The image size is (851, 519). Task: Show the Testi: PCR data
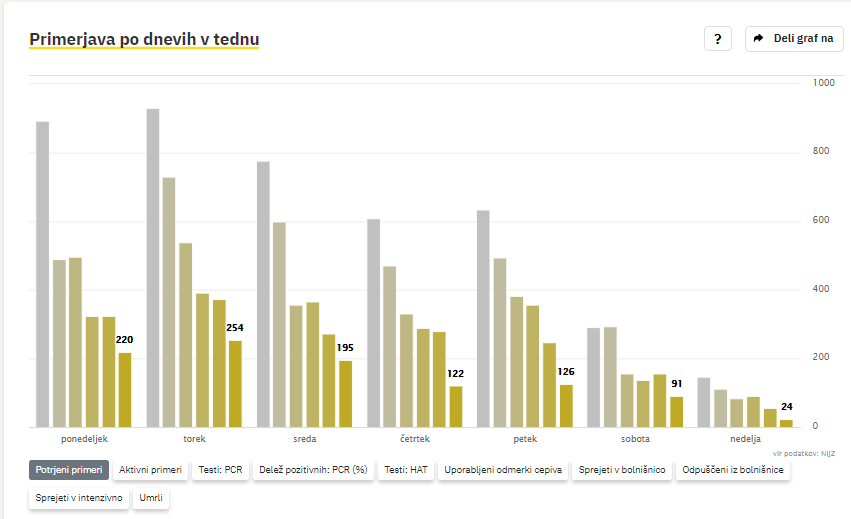point(220,470)
